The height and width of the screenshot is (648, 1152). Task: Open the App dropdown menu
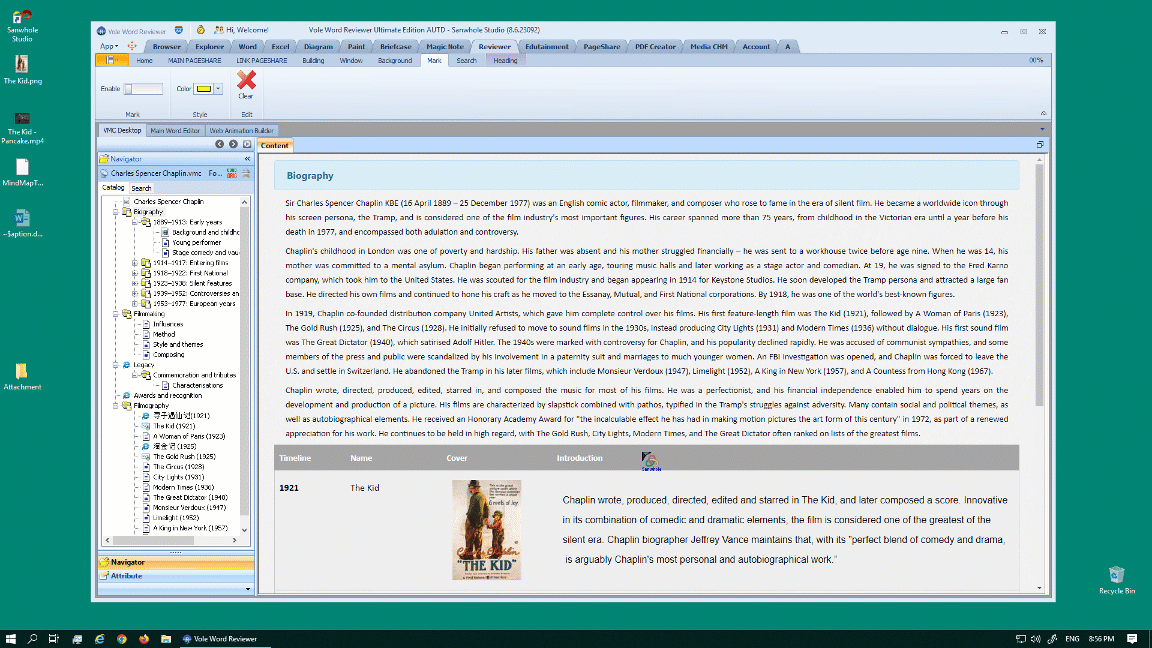point(108,46)
